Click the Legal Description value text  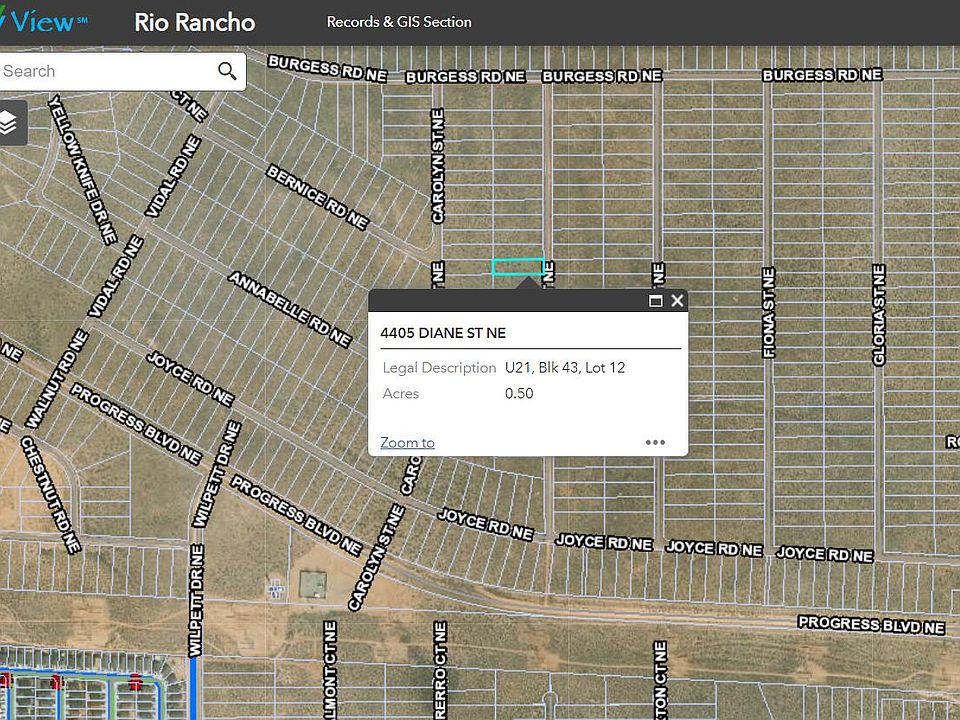click(x=565, y=368)
